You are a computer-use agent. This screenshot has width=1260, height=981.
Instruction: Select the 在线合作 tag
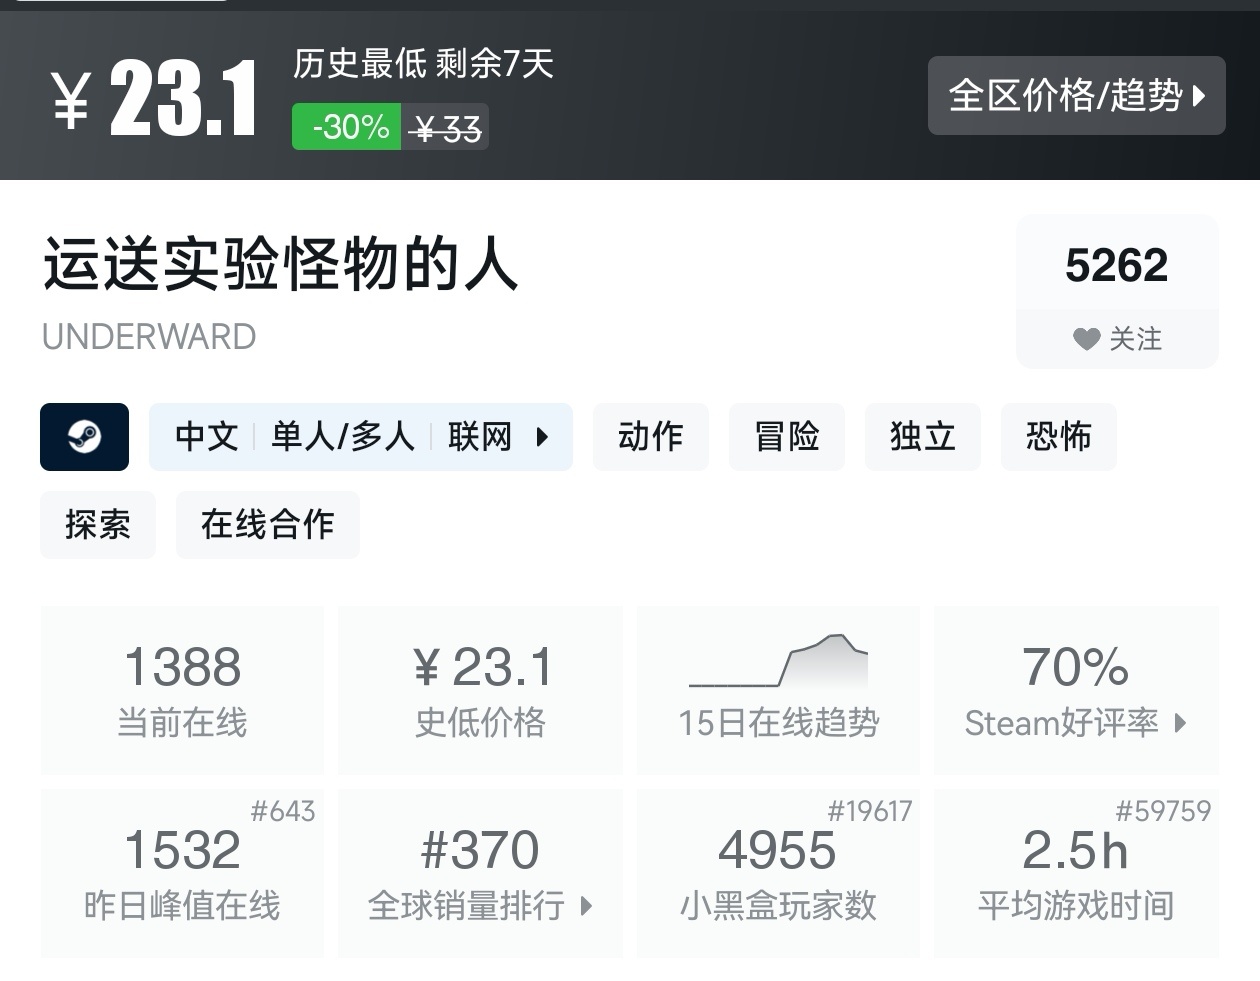[268, 525]
